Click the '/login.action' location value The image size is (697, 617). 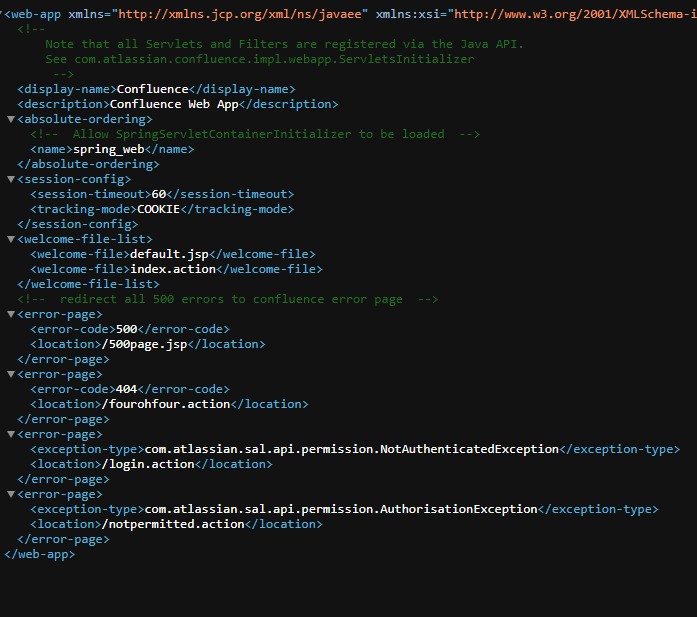[x=148, y=464]
